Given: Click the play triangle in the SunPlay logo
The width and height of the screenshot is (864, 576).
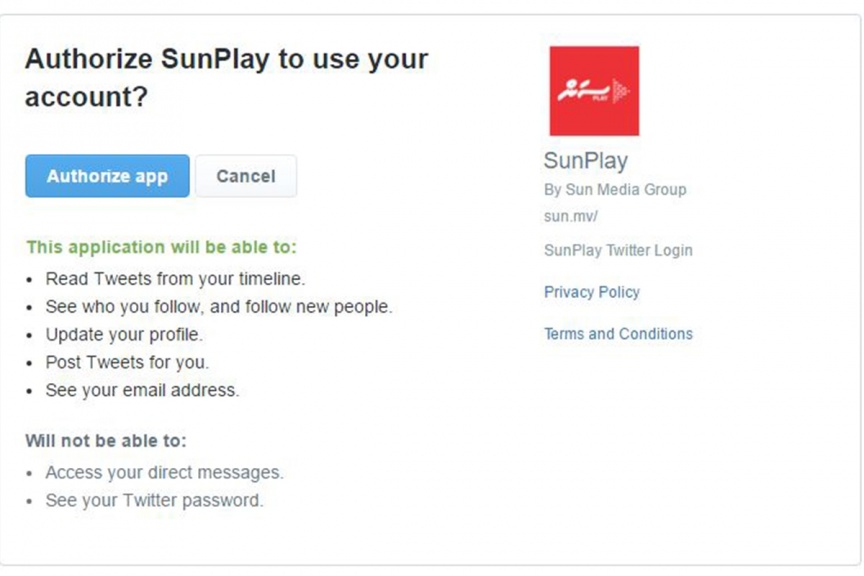Looking at the screenshot, I should pyautogui.click(x=620, y=92).
